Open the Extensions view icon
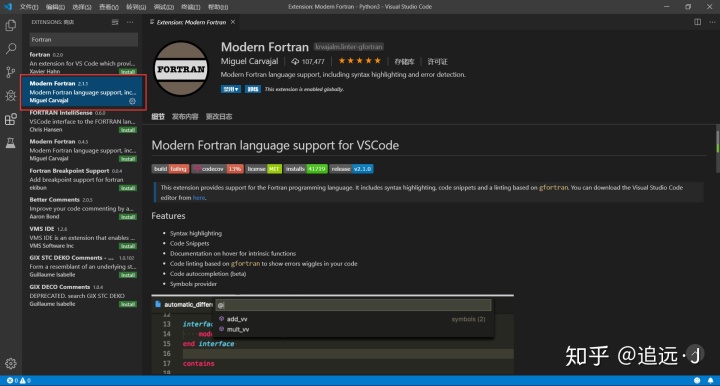Viewport: 720px width, 386px height. [x=11, y=119]
